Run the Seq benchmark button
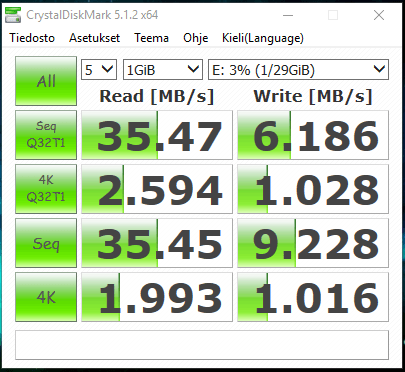 pyautogui.click(x=46, y=243)
